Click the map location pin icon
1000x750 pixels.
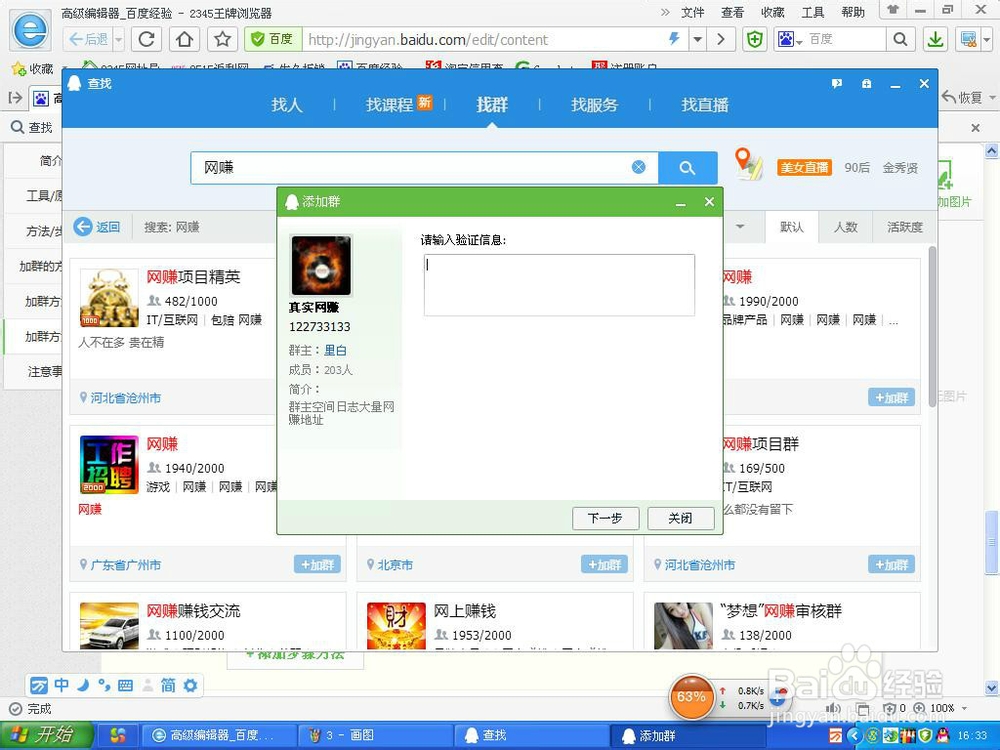[748, 163]
